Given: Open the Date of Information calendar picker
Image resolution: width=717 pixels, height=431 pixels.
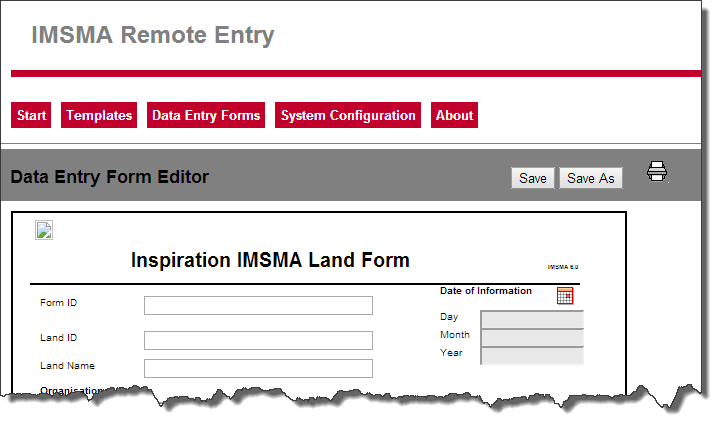Looking at the screenshot, I should click(565, 295).
